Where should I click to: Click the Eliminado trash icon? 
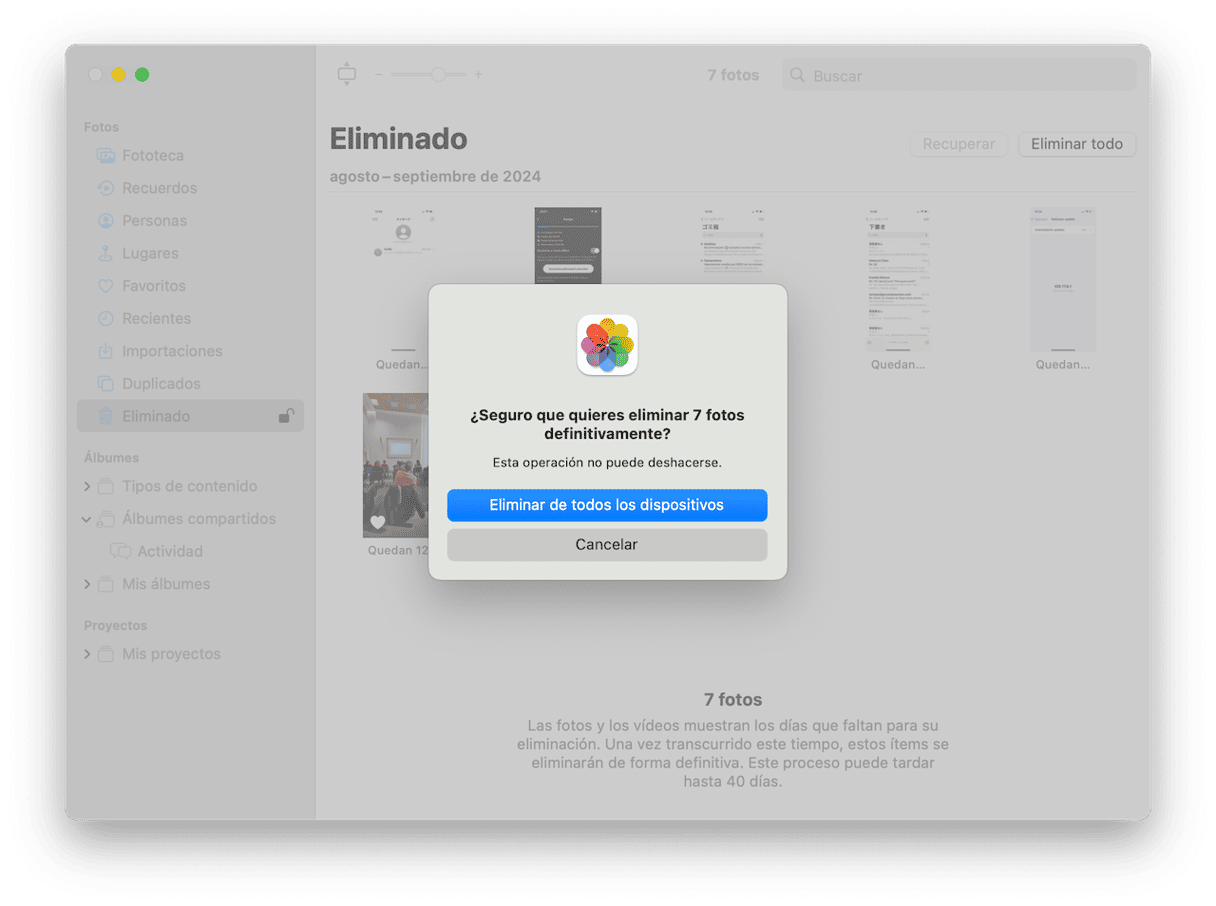tap(105, 416)
